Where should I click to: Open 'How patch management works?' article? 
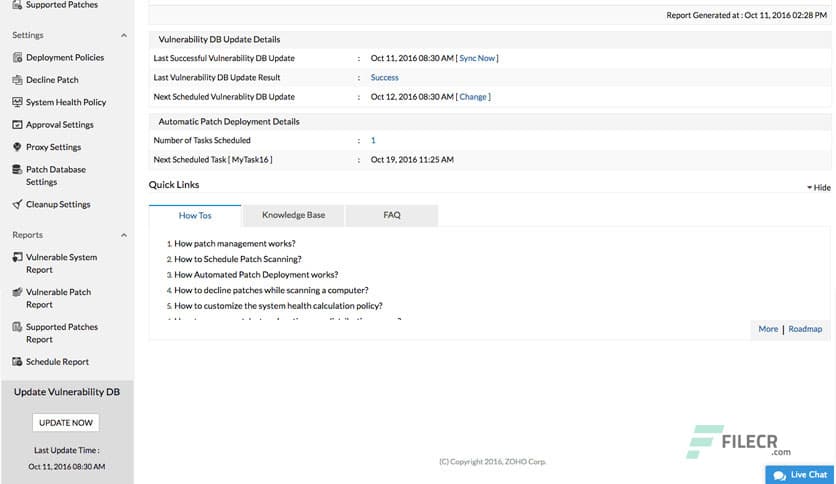click(235, 244)
